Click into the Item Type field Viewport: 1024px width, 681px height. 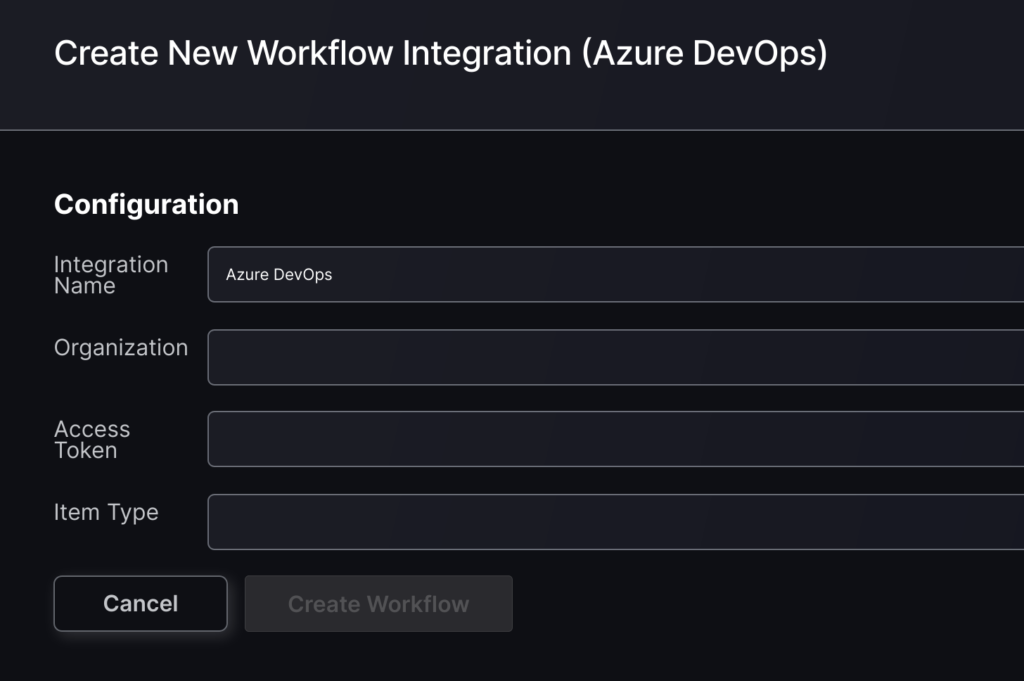click(x=616, y=522)
